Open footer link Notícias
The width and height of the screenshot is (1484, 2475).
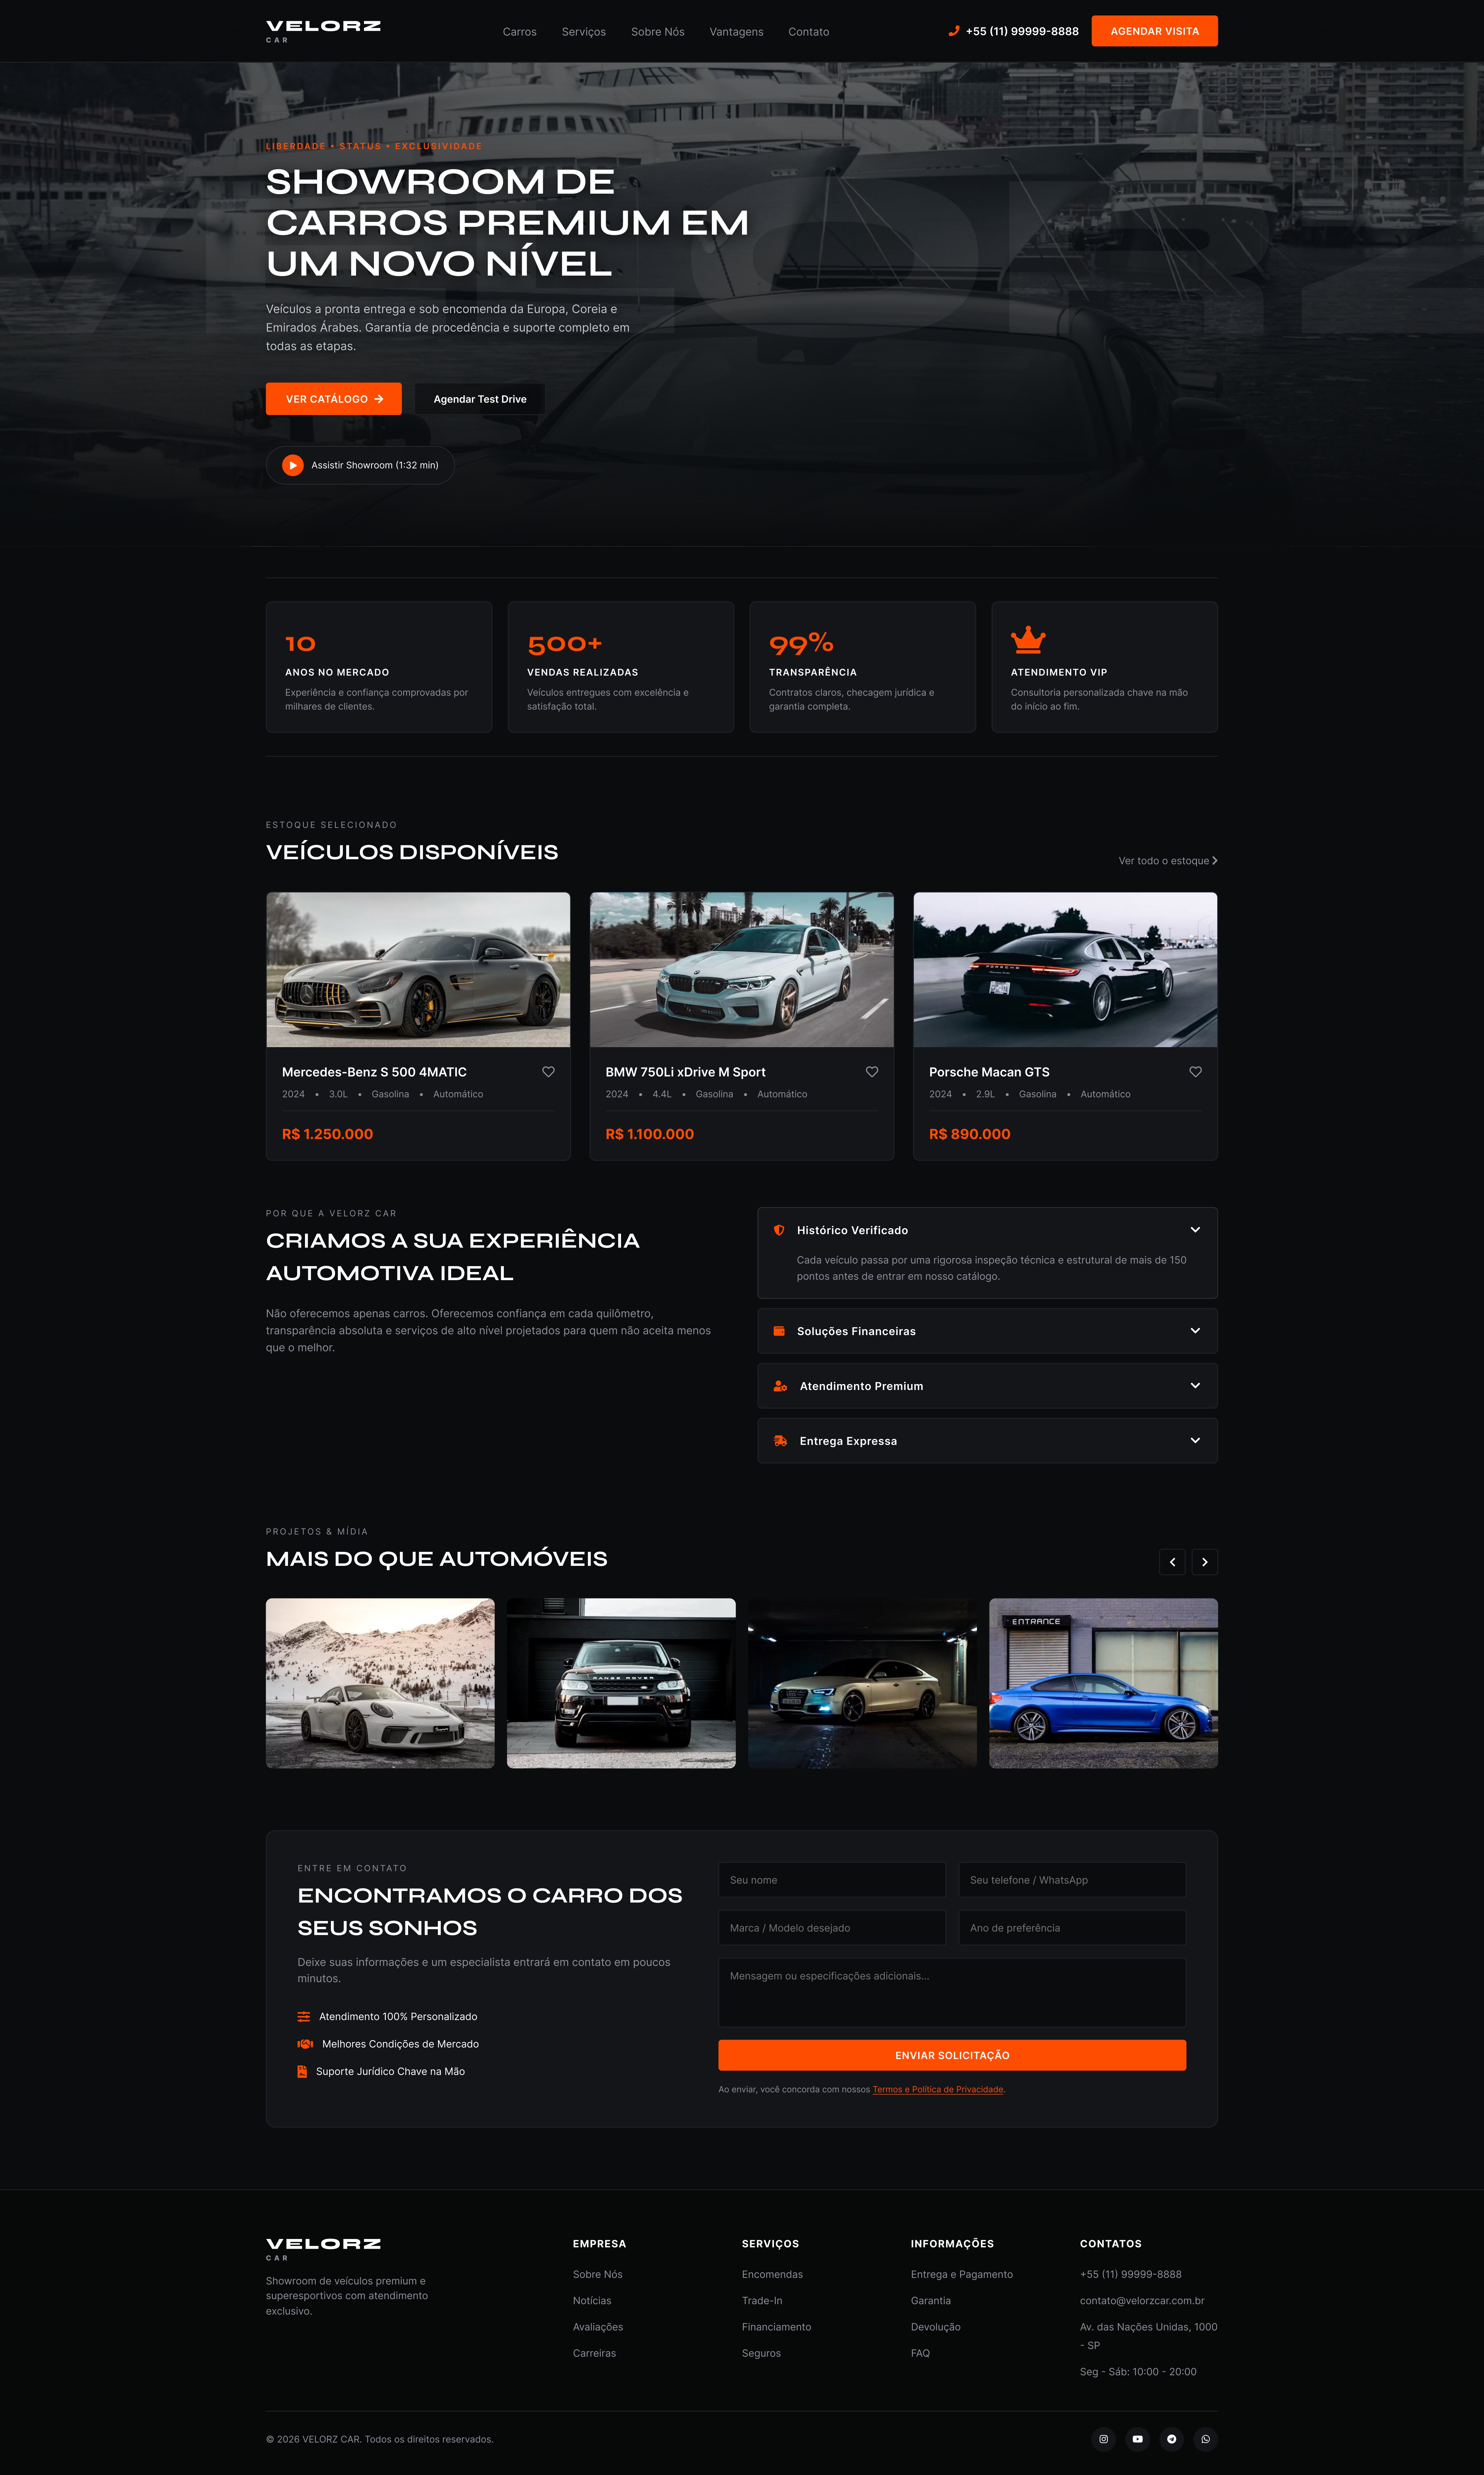coord(592,2301)
